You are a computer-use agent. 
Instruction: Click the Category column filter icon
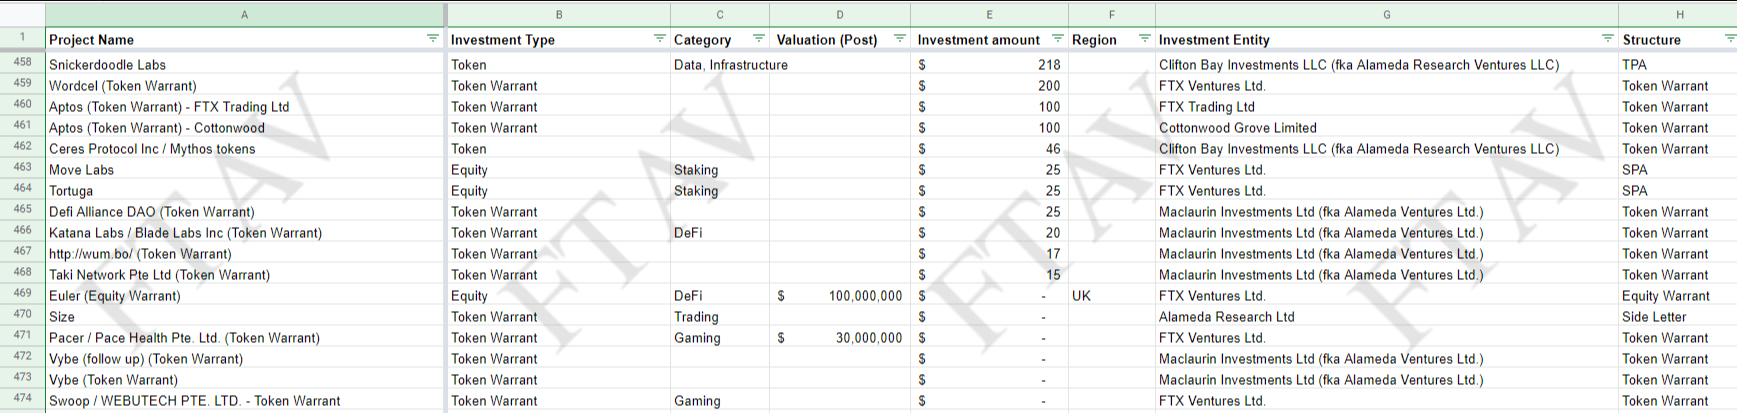coord(758,39)
